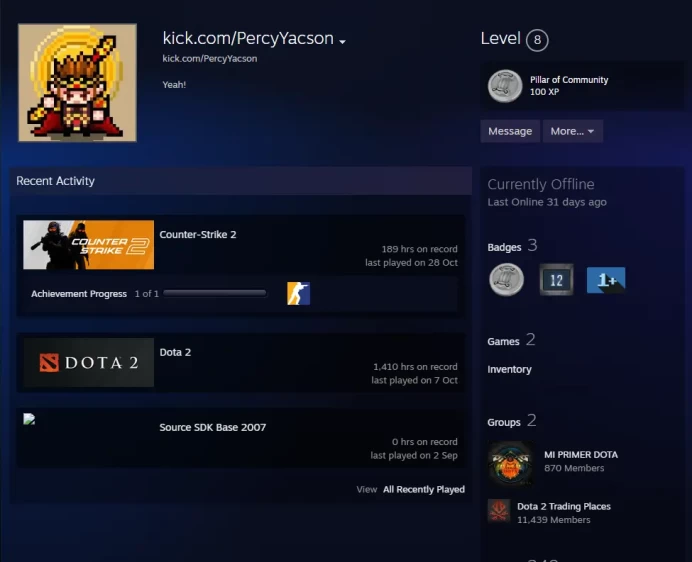Open the Dota 2 game banner

coord(89,362)
